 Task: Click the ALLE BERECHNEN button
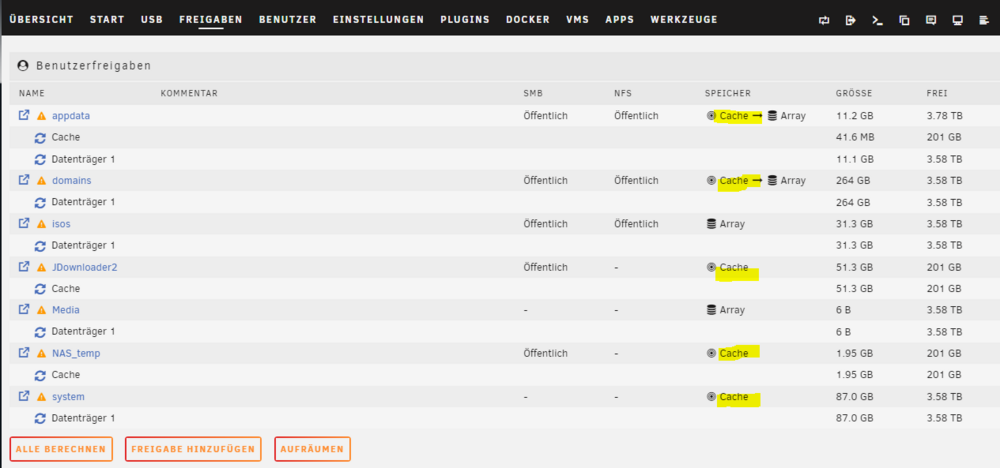click(61, 449)
